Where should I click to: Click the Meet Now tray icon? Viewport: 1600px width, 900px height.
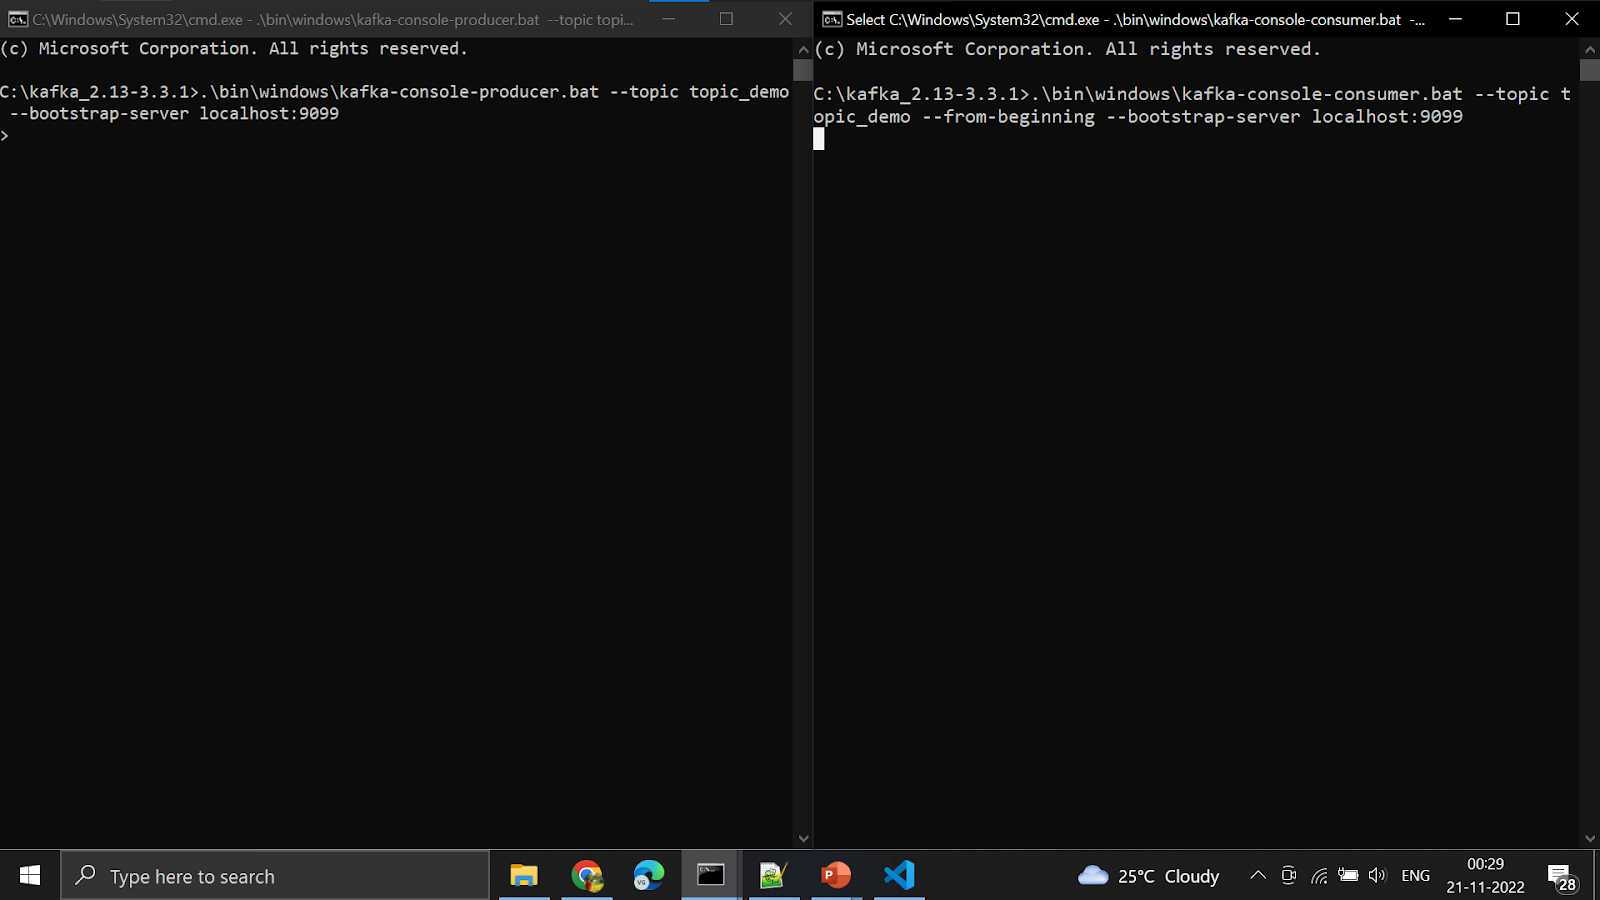tap(1289, 876)
